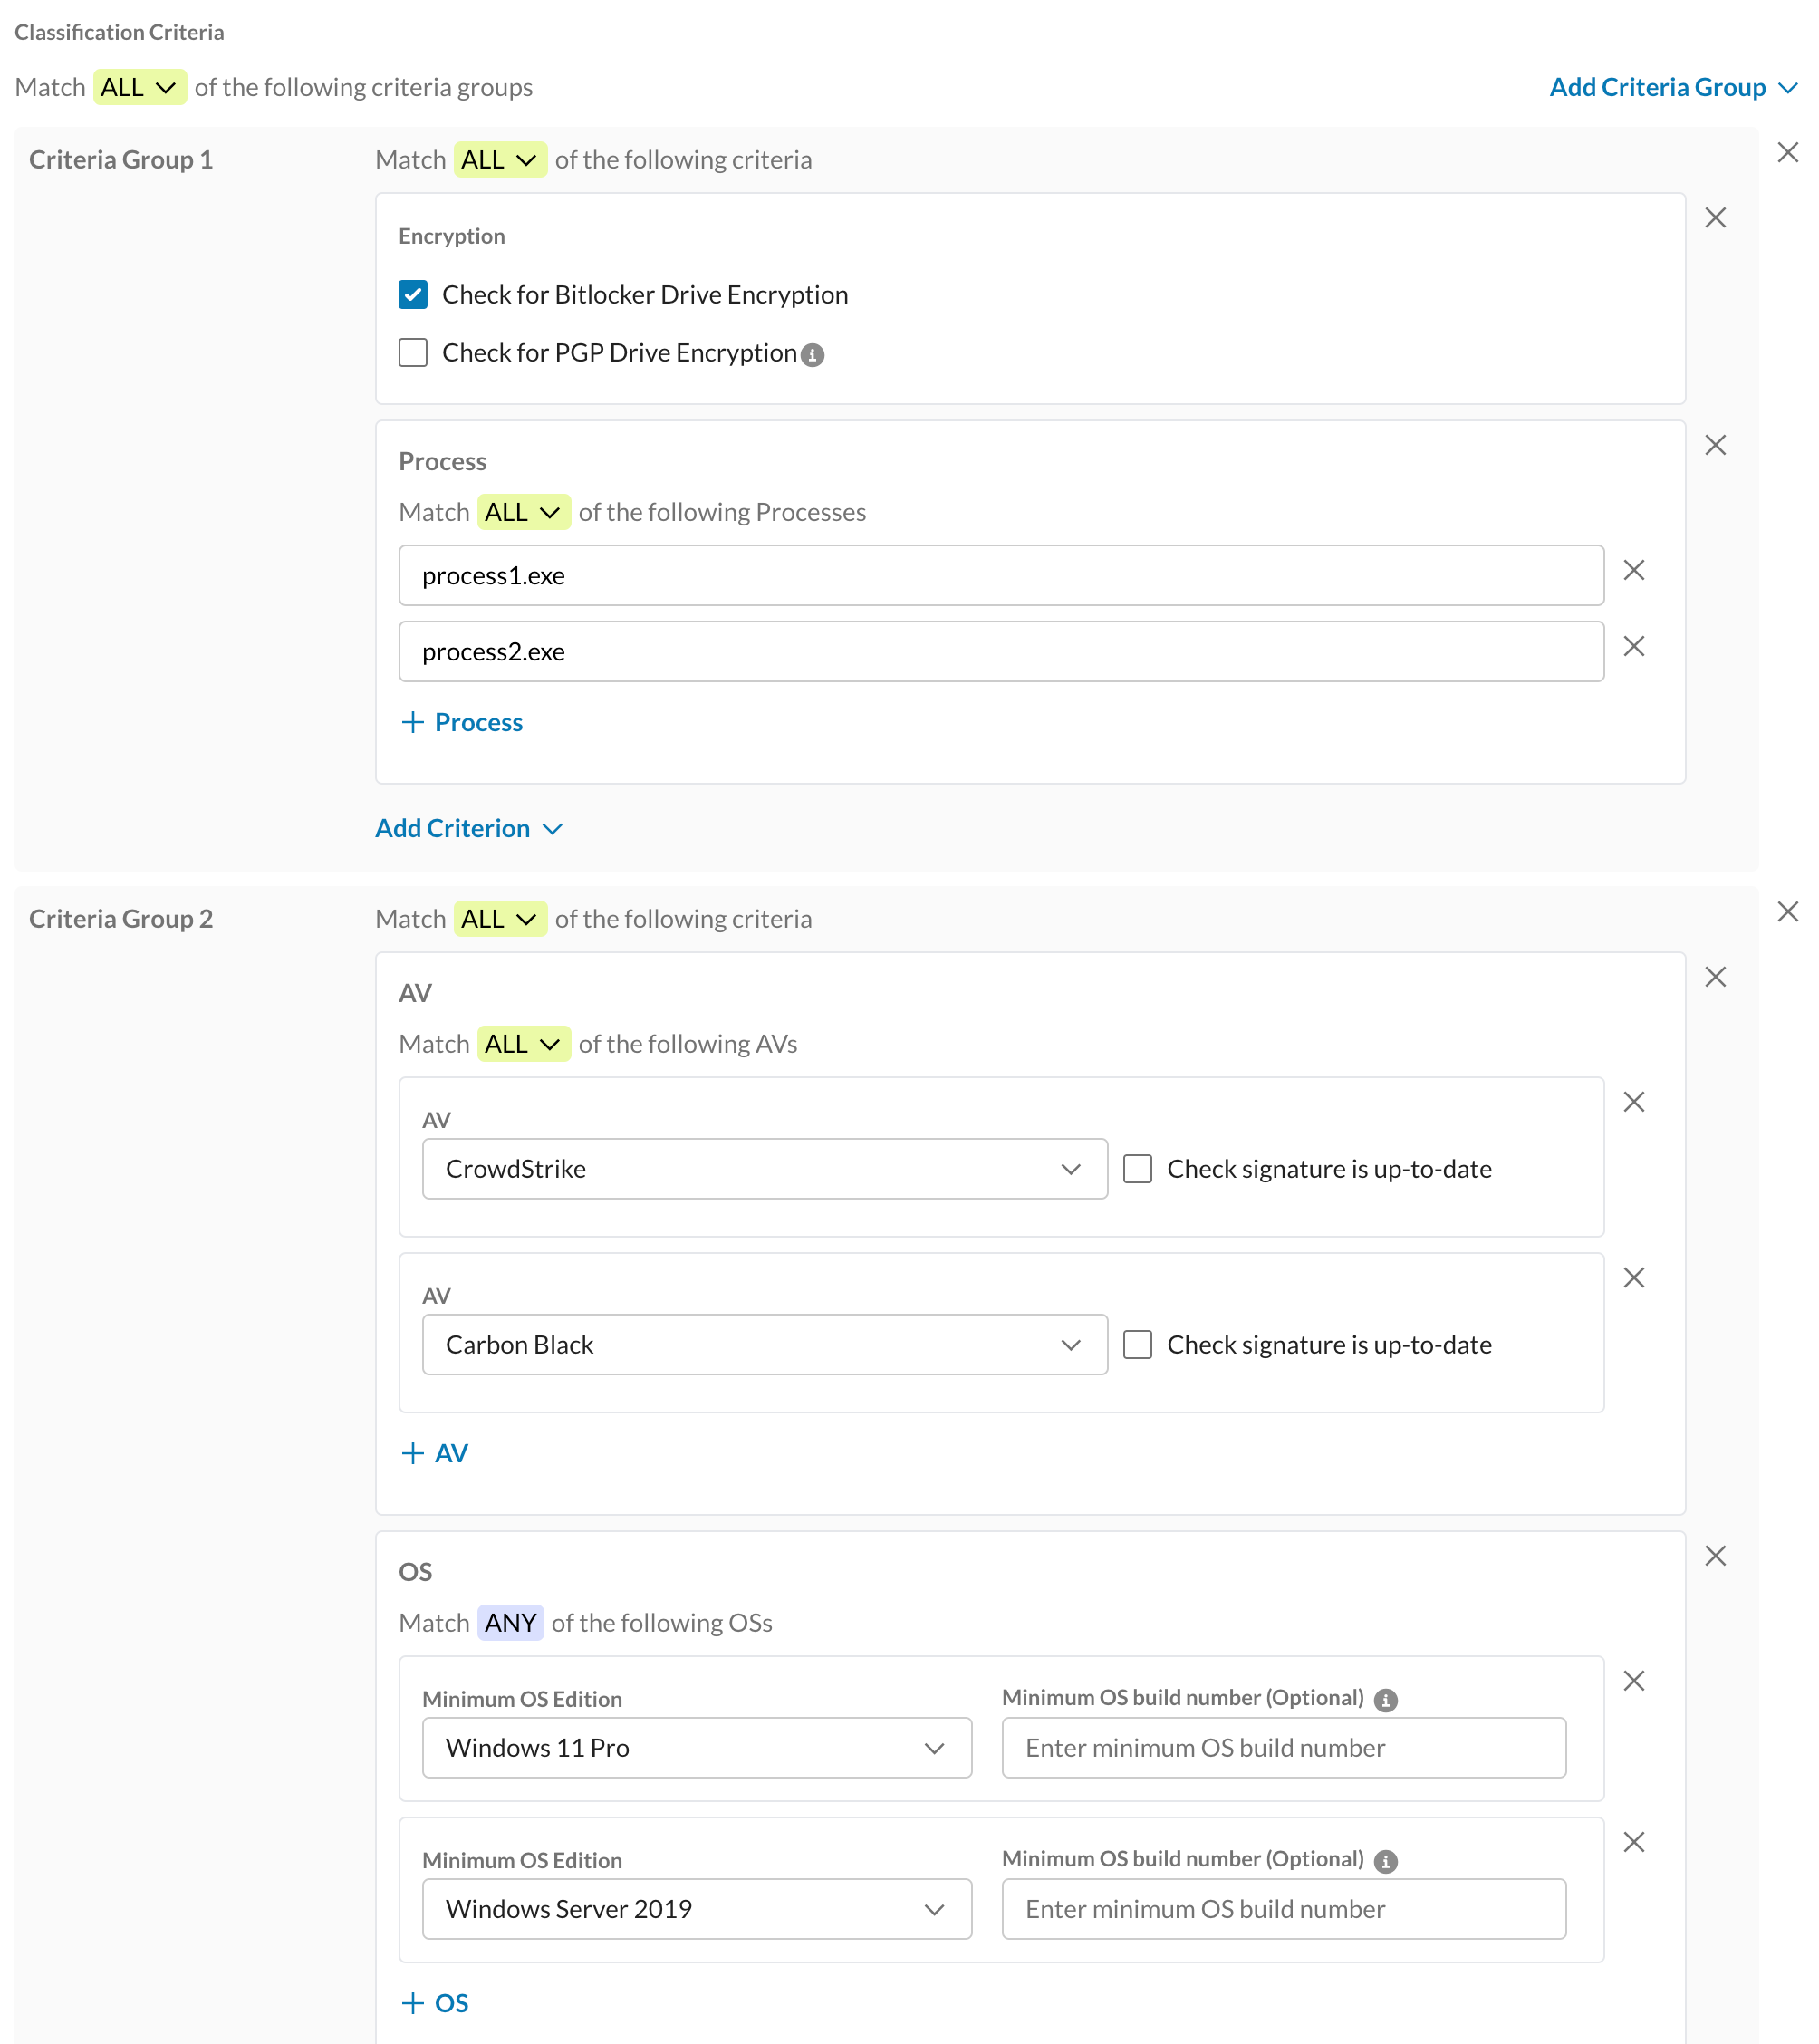Remove the Carbon Black AV entry
The image size is (1819, 2044).
click(1634, 1277)
